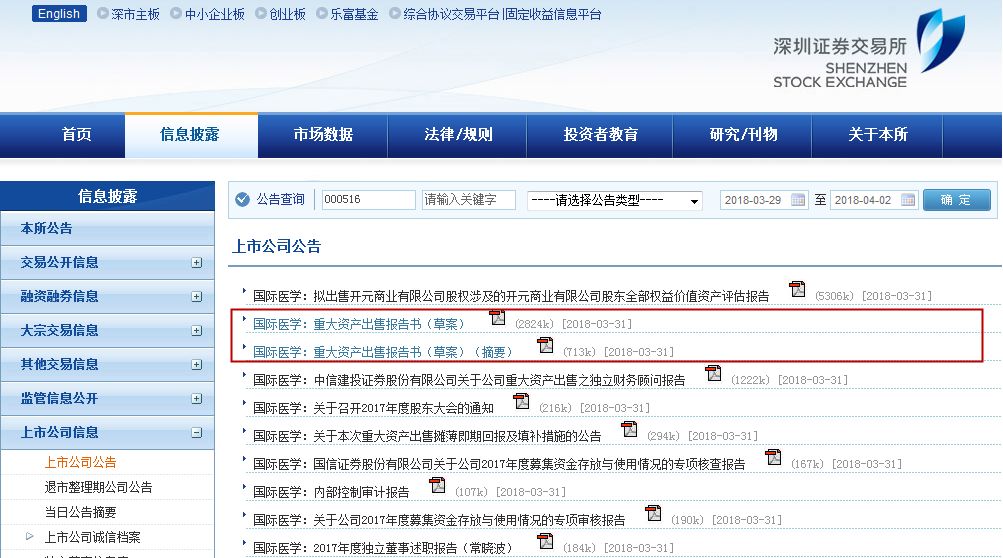Open 乐富基金 top link

[354, 14]
